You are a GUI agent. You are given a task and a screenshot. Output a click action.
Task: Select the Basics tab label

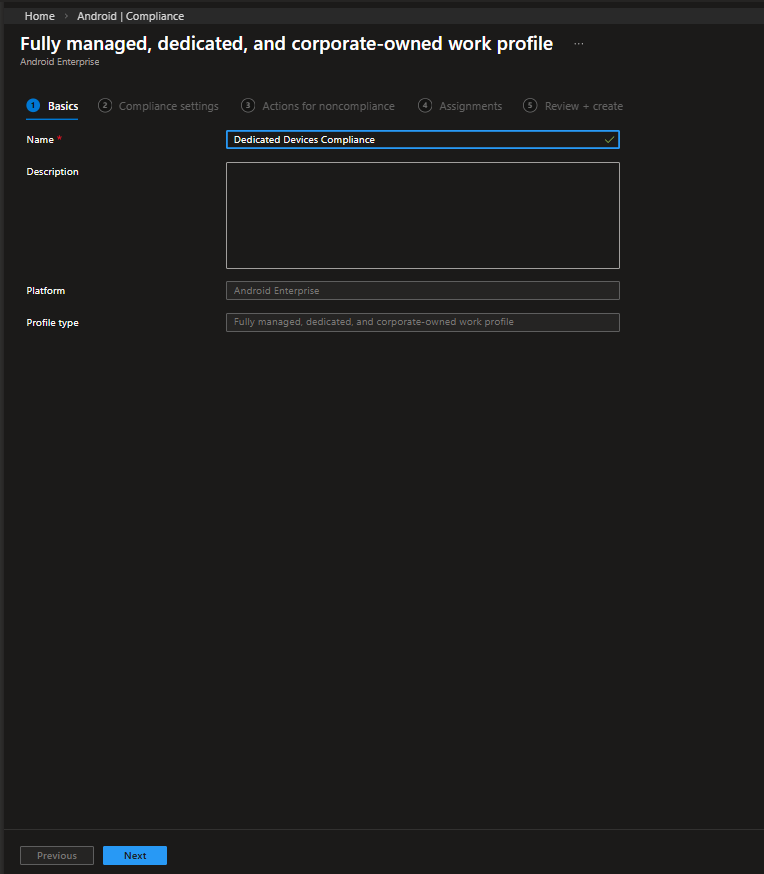click(63, 106)
